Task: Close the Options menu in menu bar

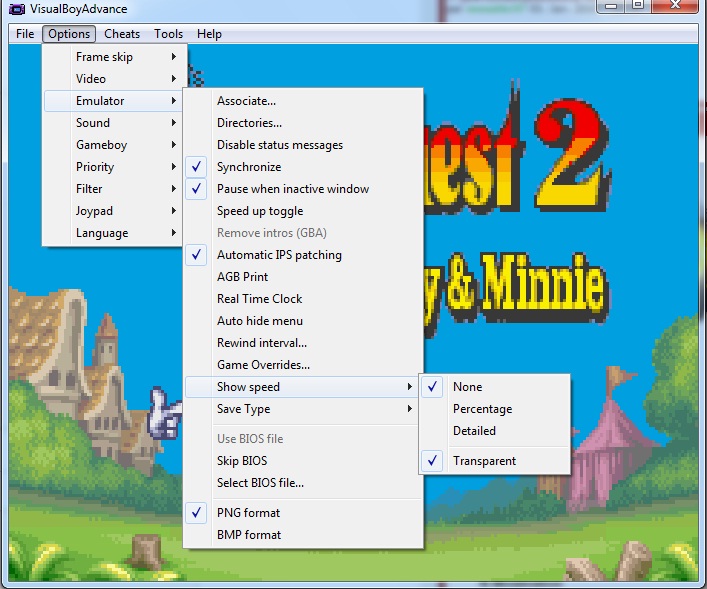Action: (x=69, y=34)
